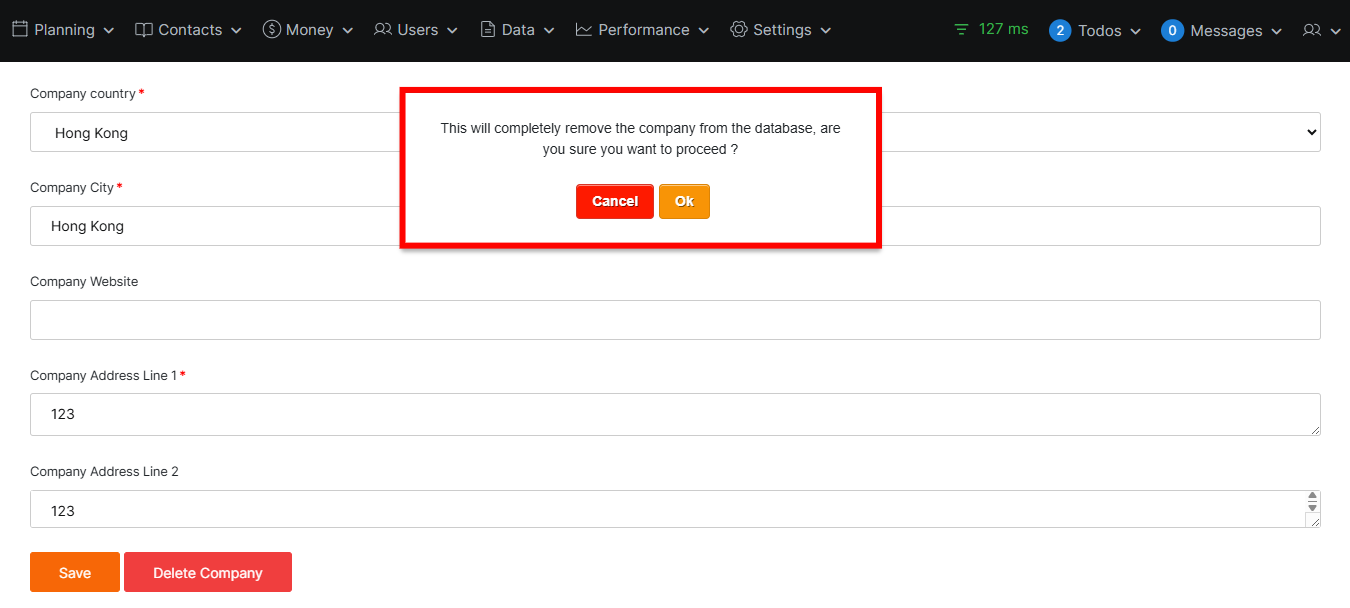Click the Data document icon
The width and height of the screenshot is (1350, 608).
tap(488, 30)
